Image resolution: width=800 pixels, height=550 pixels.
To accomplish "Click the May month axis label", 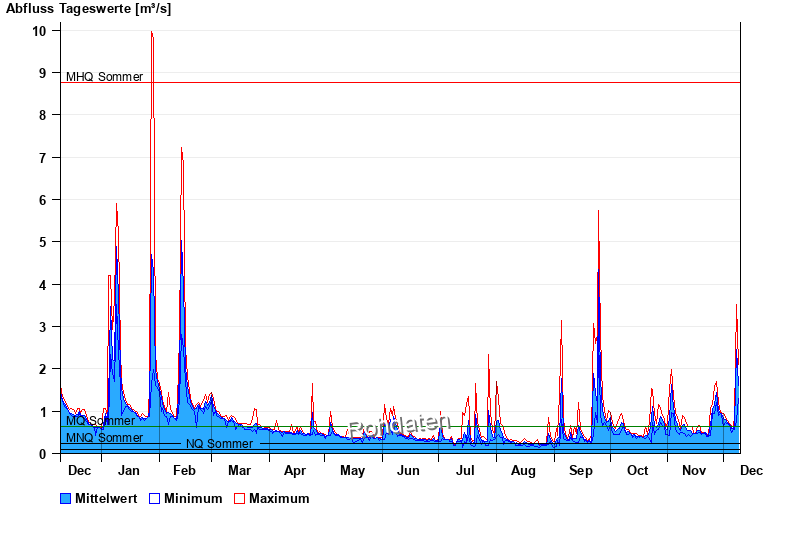I will 352,470.
